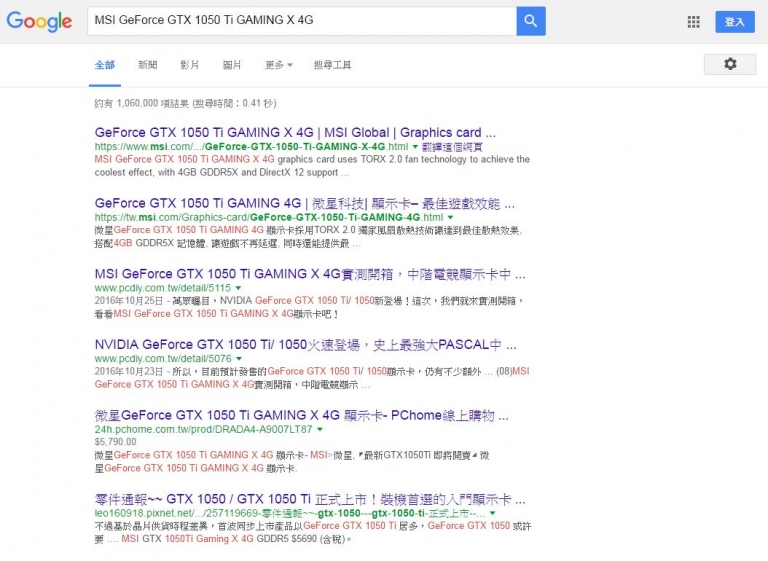Click the blue search magnifier button
768x561 pixels.
[531, 21]
